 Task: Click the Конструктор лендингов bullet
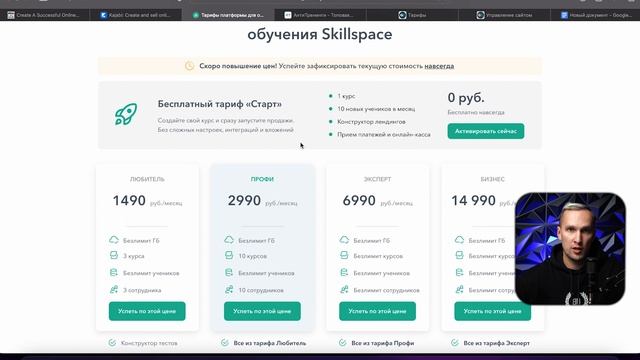[x=371, y=122]
